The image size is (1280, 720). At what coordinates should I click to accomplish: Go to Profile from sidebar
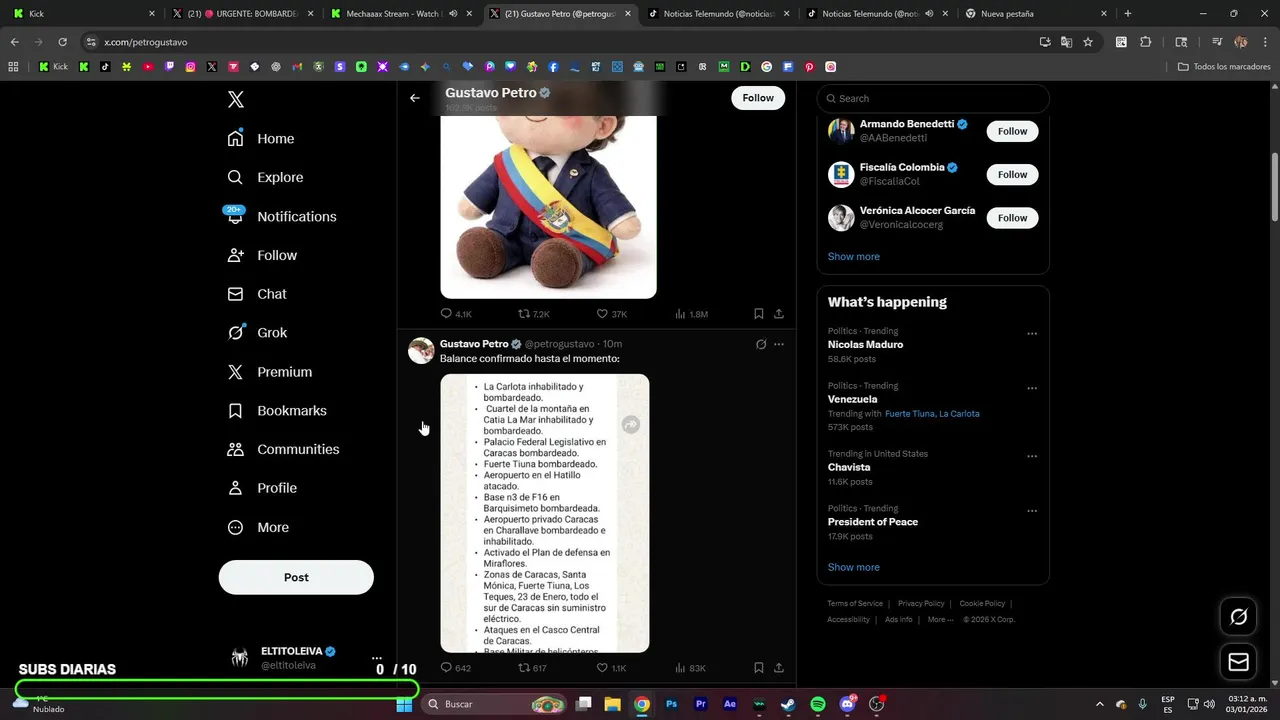pos(262,488)
